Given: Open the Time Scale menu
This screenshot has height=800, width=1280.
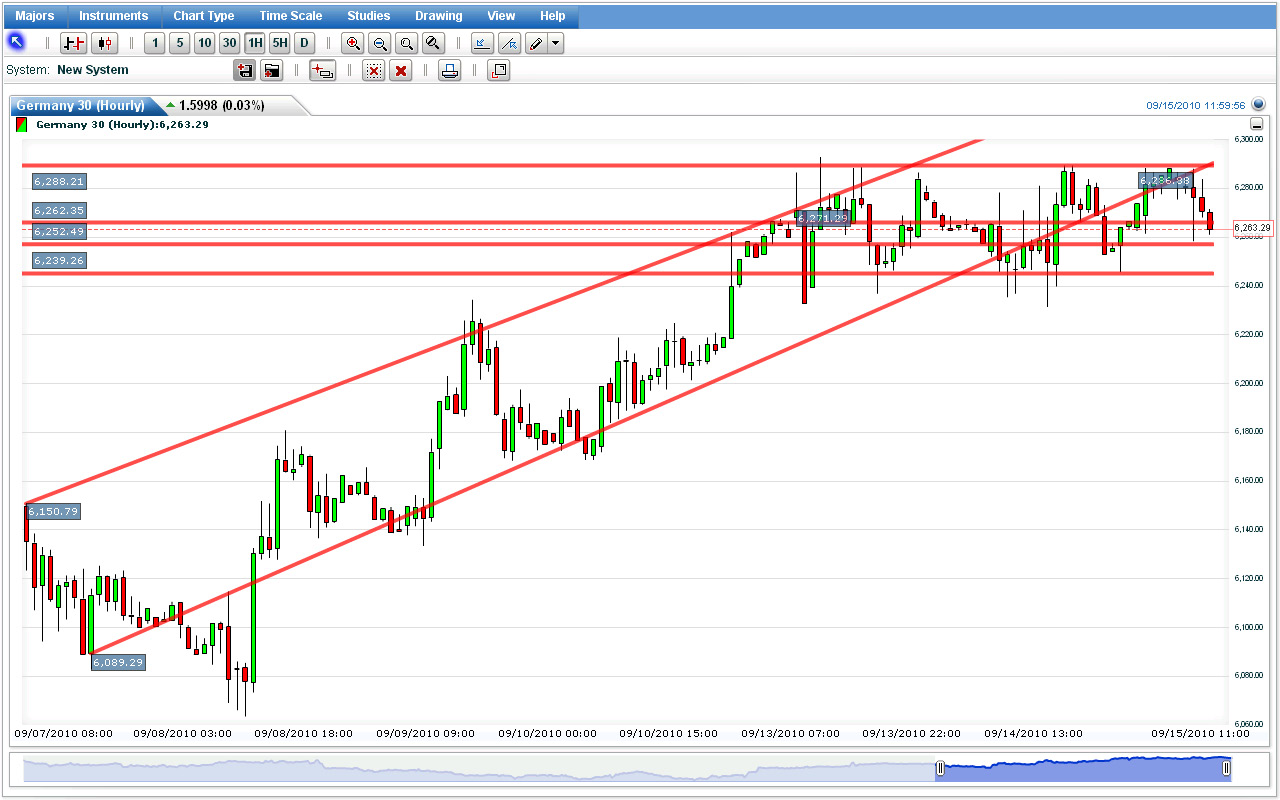Looking at the screenshot, I should tap(290, 16).
